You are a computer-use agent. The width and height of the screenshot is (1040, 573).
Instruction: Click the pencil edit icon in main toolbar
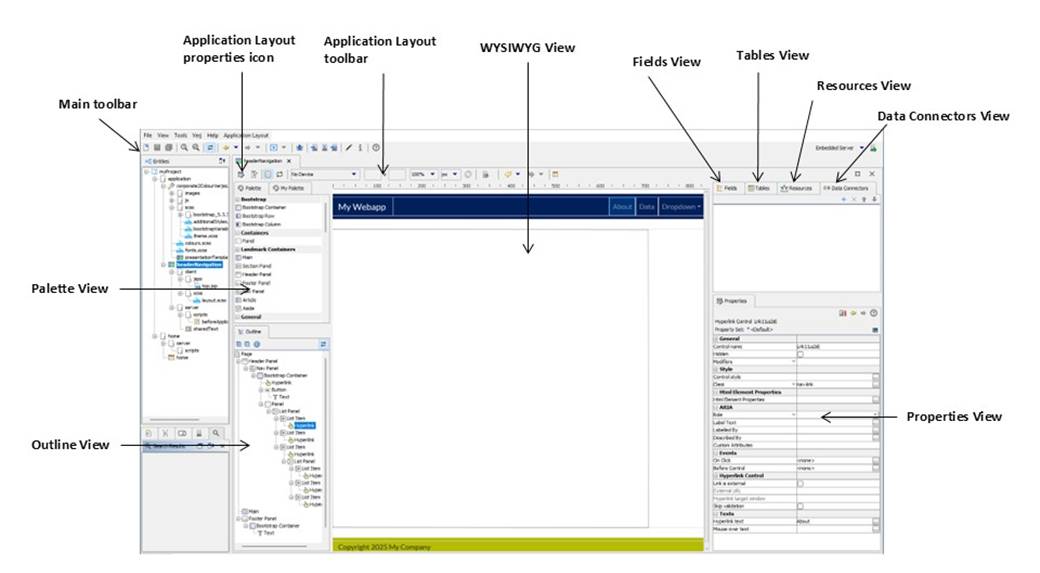[x=349, y=147]
